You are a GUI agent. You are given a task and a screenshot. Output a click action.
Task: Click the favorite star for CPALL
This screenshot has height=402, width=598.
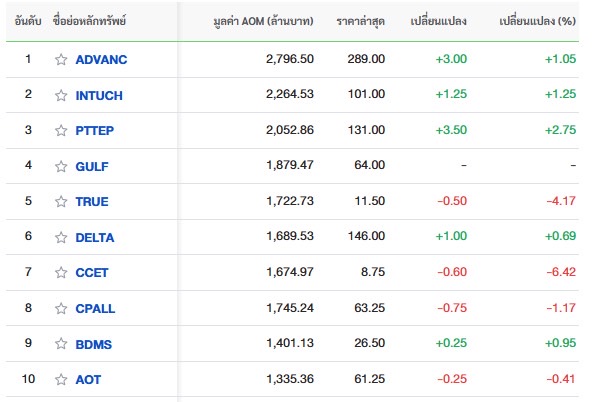point(61,308)
